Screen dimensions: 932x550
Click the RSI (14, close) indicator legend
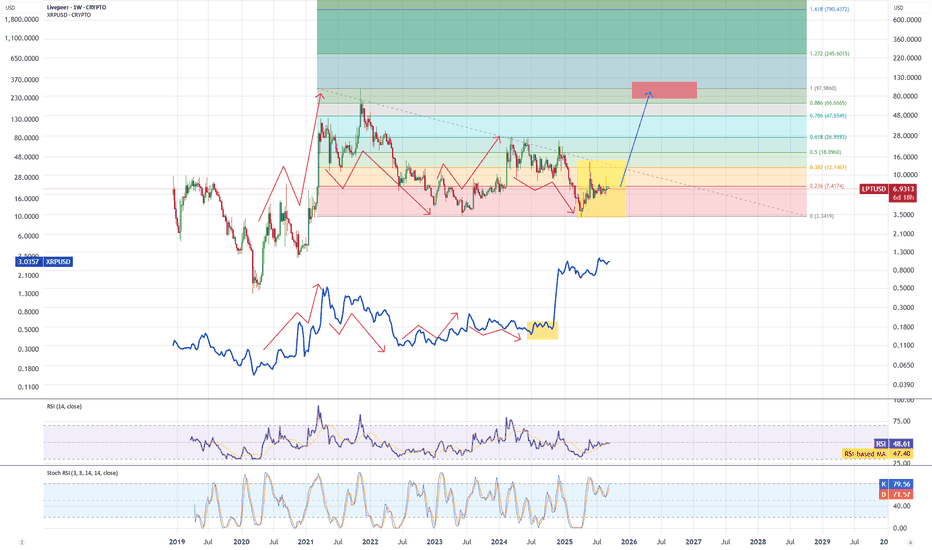64,407
